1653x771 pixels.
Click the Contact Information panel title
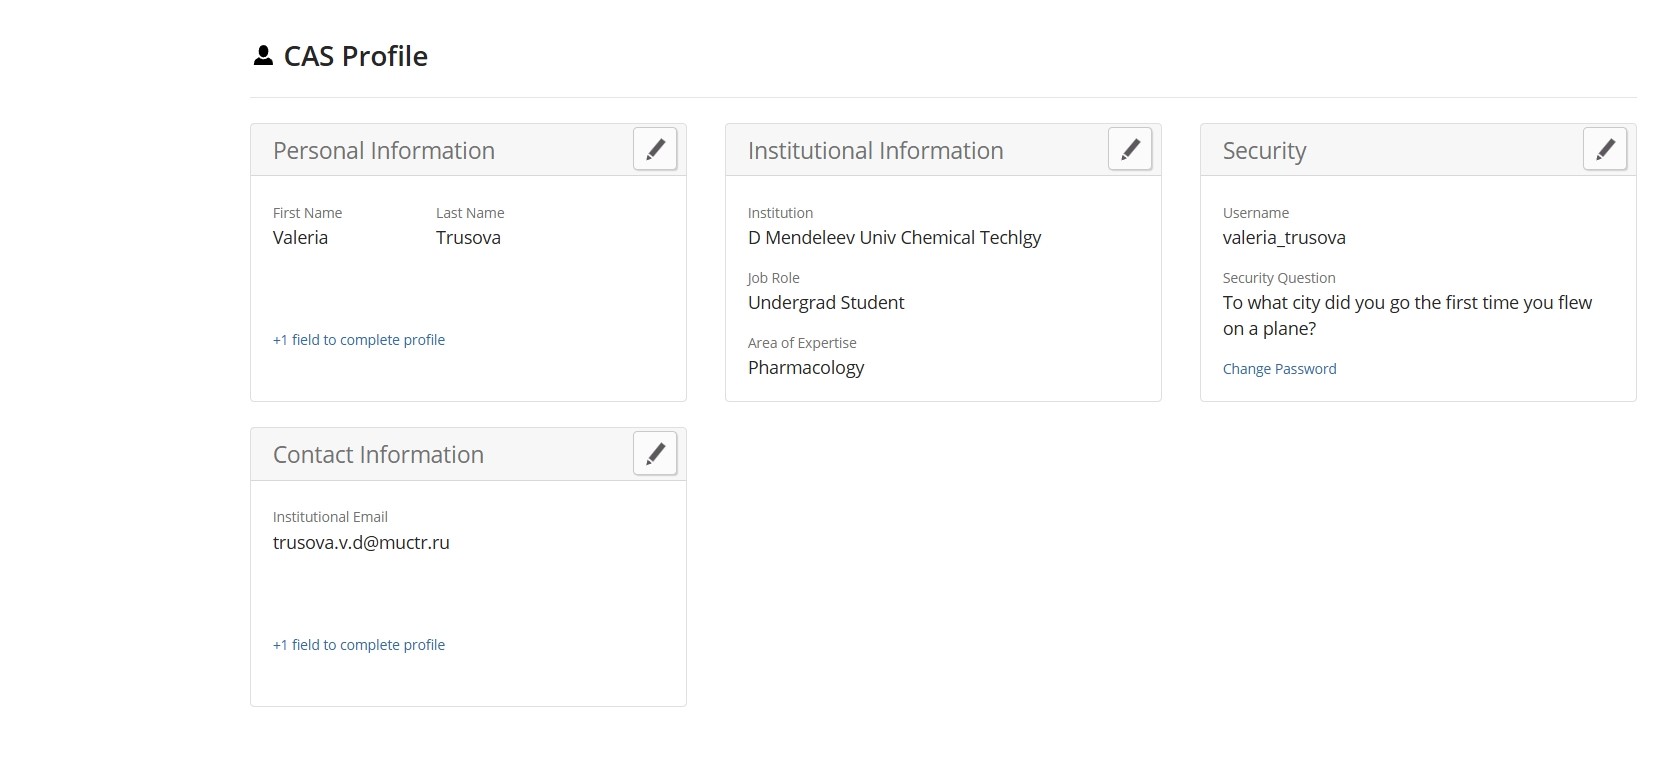pos(378,455)
